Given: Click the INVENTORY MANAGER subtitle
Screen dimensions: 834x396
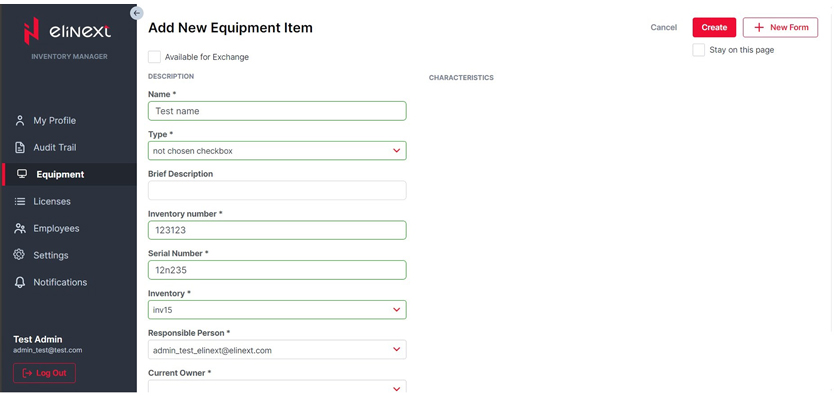Looking at the screenshot, I should 69,56.
